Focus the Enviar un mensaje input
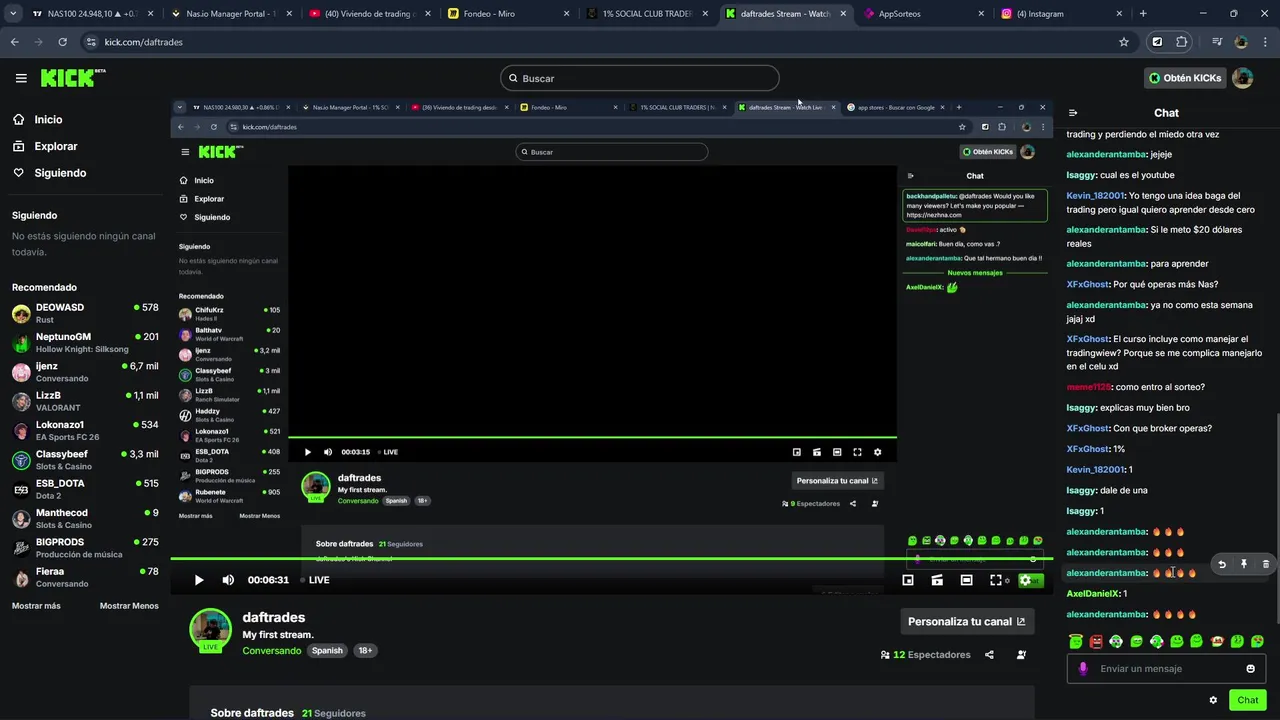This screenshot has height=720, width=1280. click(x=1166, y=669)
